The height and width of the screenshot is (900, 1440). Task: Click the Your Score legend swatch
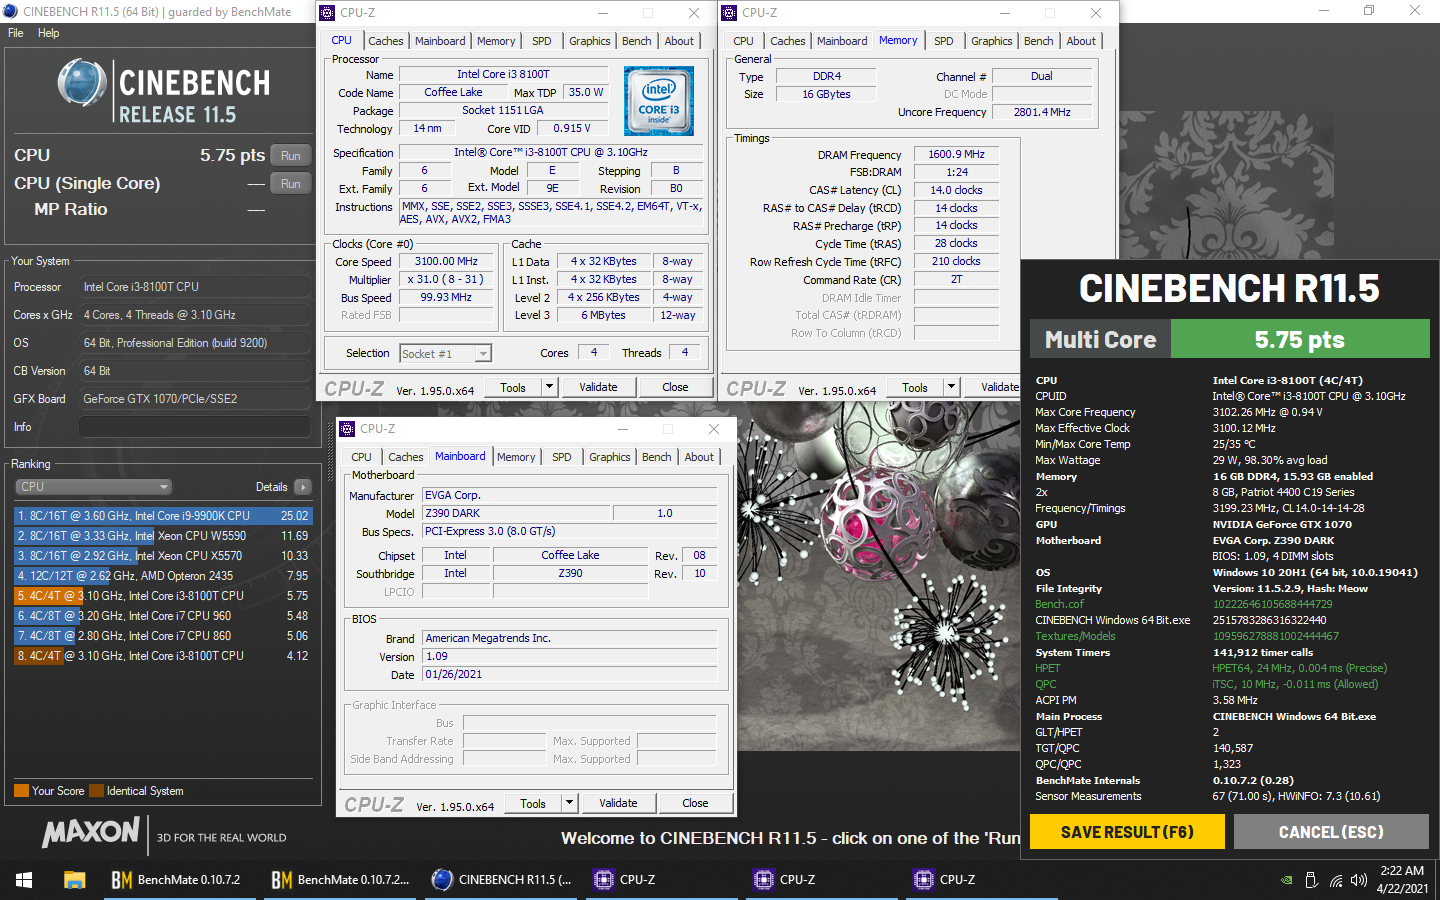21,791
